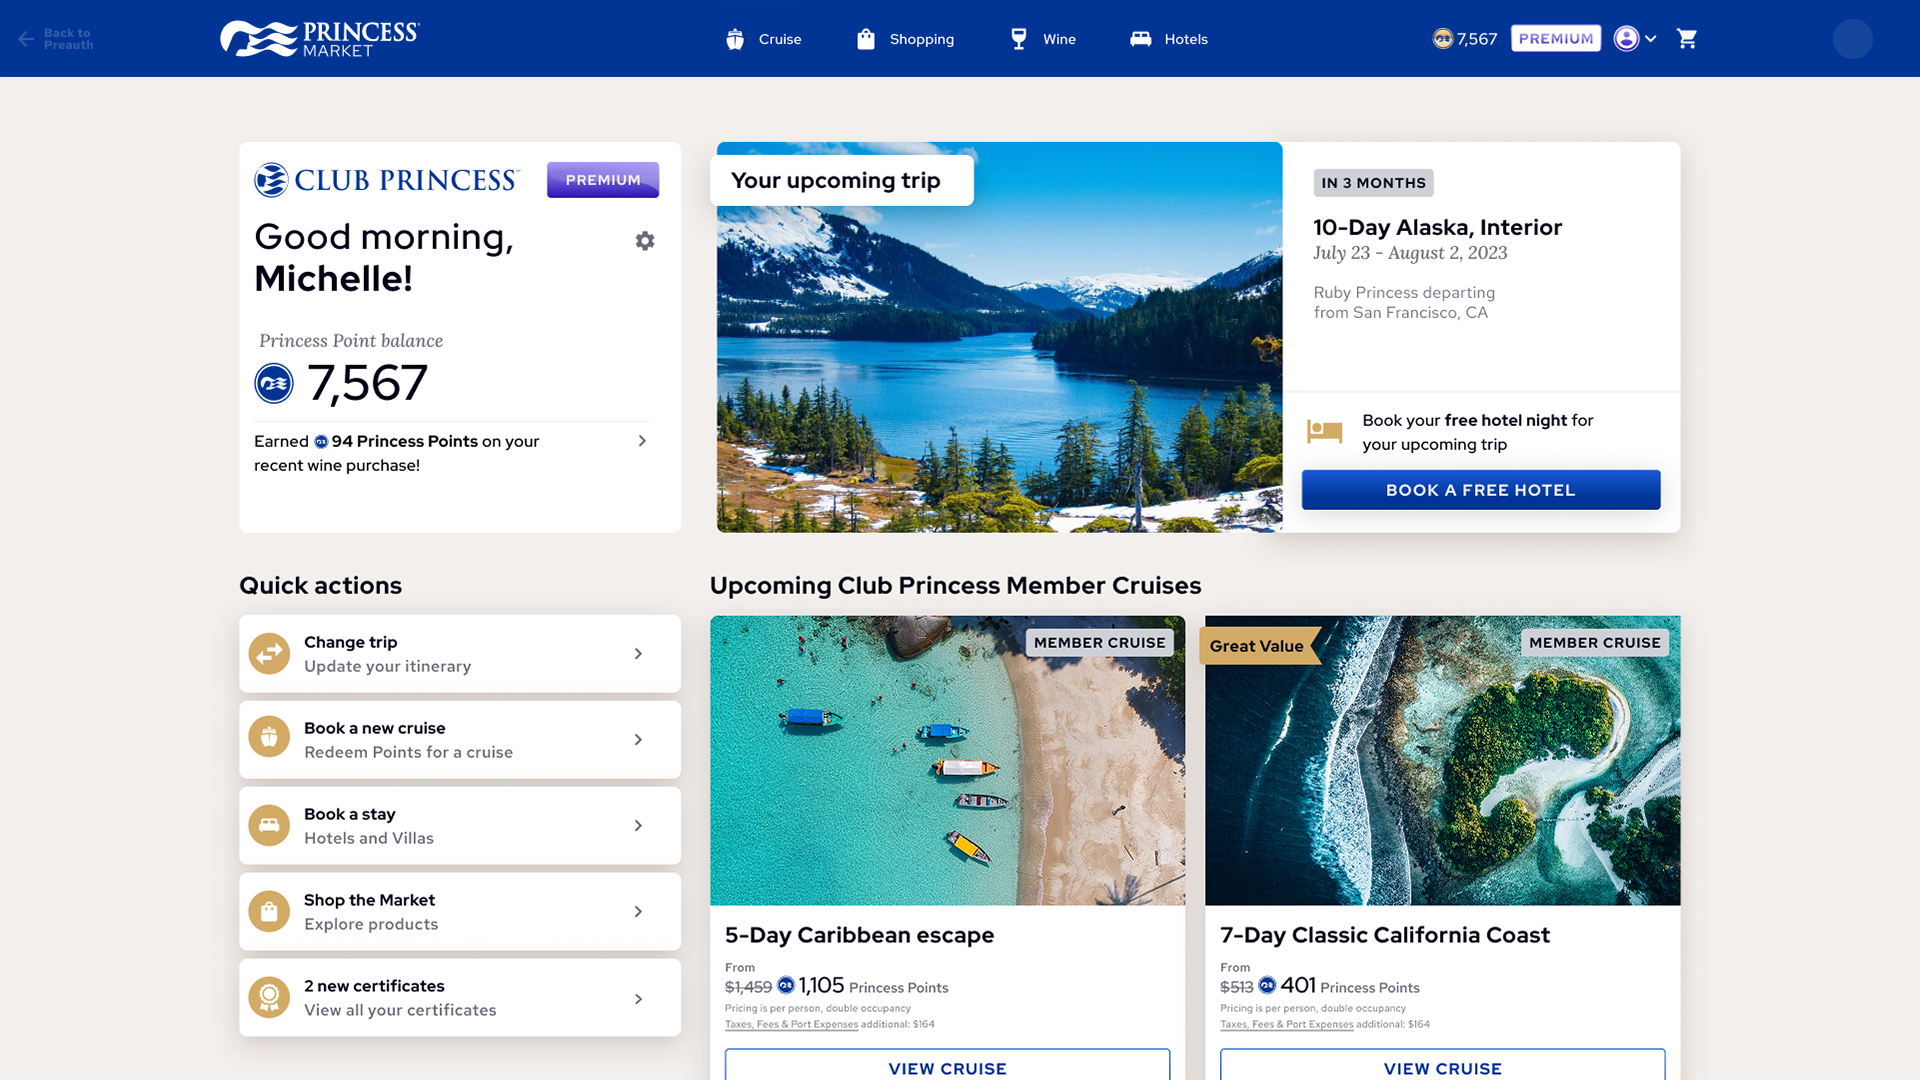Click '10-Day Alaska, Interior' title
The width and height of the screenshot is (1920, 1080).
[1437, 227]
